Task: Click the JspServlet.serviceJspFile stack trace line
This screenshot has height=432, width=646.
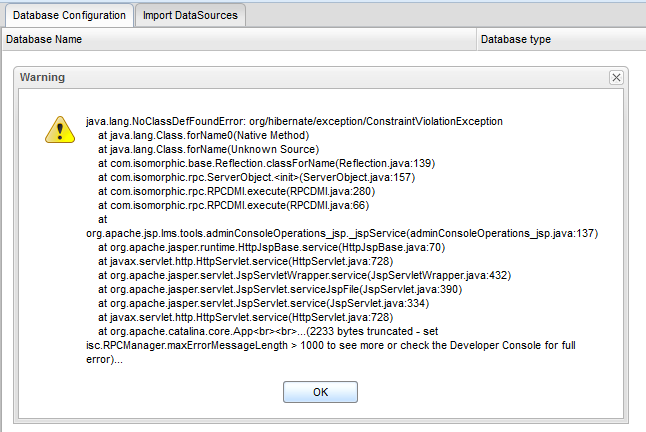Action: click(x=296, y=288)
